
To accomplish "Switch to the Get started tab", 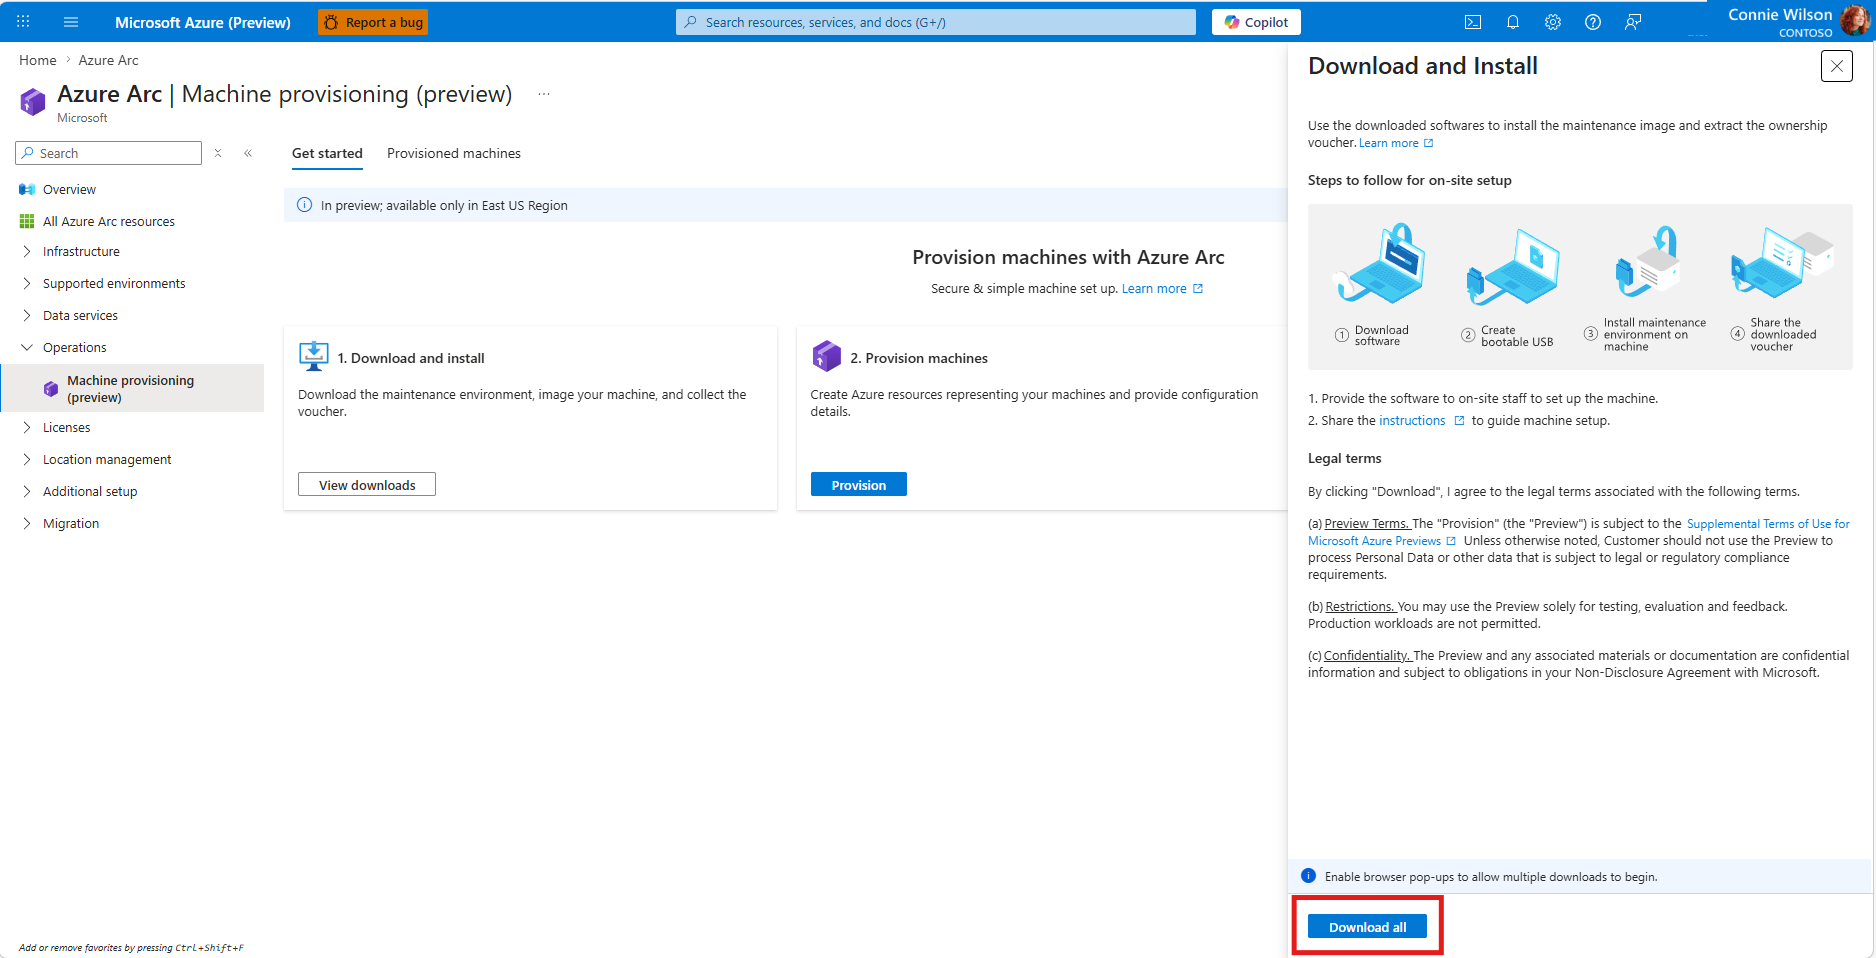I will tap(327, 153).
